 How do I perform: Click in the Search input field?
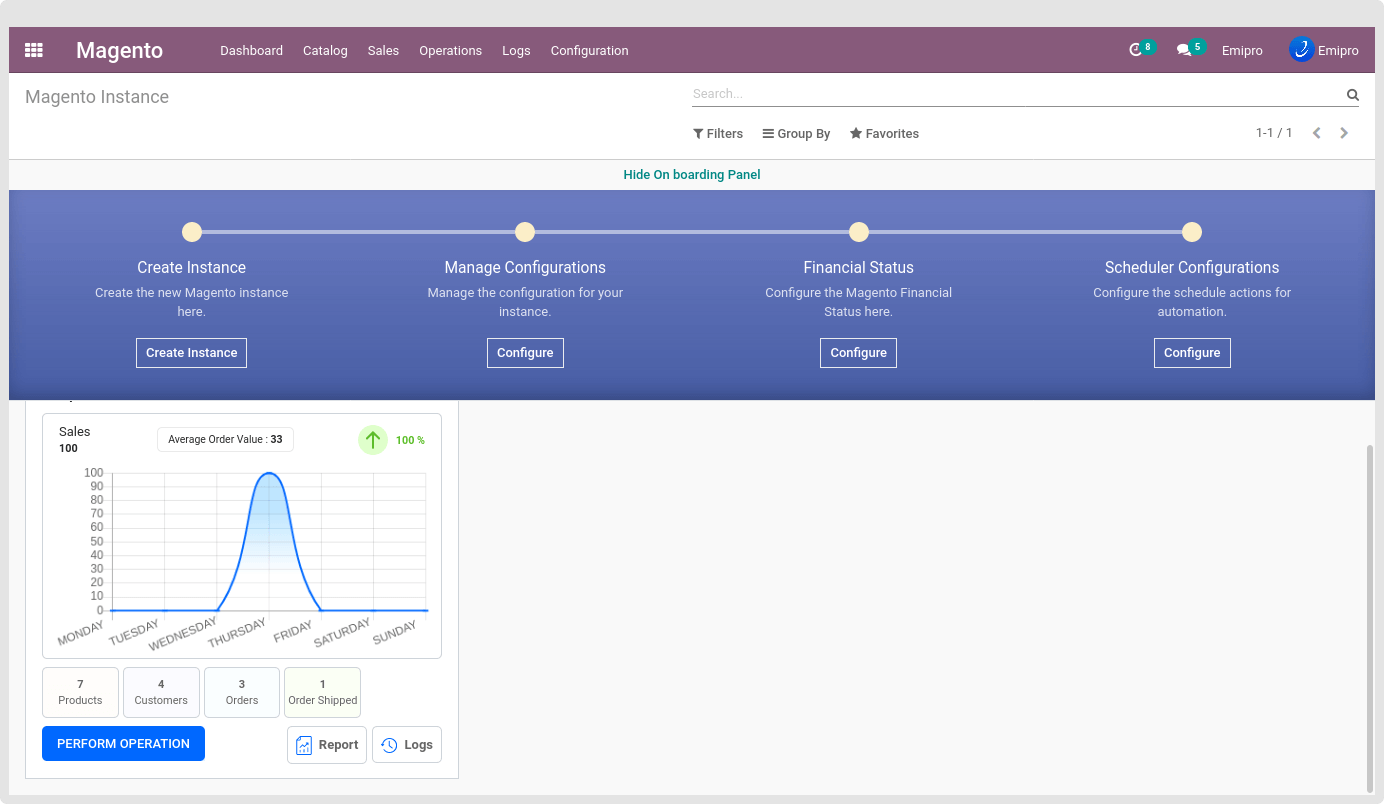(1015, 94)
